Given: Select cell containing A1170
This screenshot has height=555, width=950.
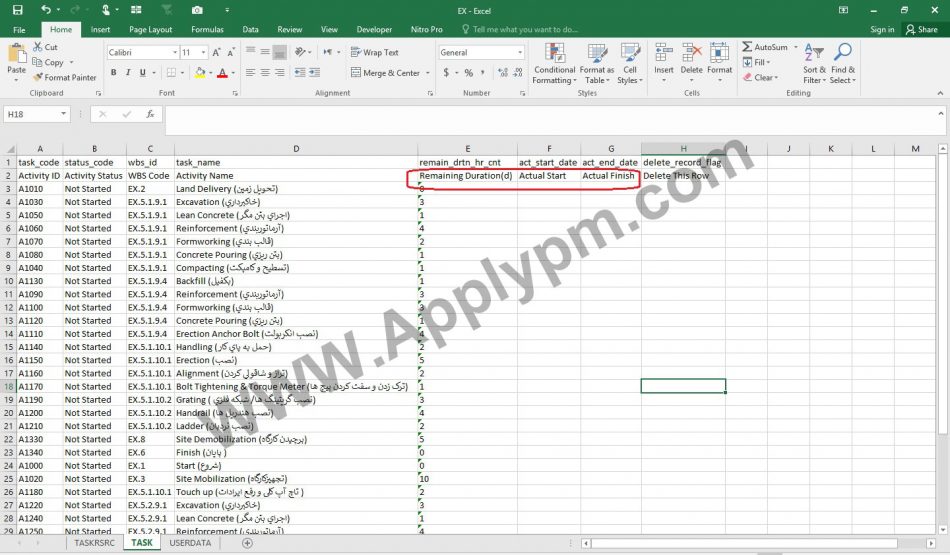Looking at the screenshot, I should 40,387.
